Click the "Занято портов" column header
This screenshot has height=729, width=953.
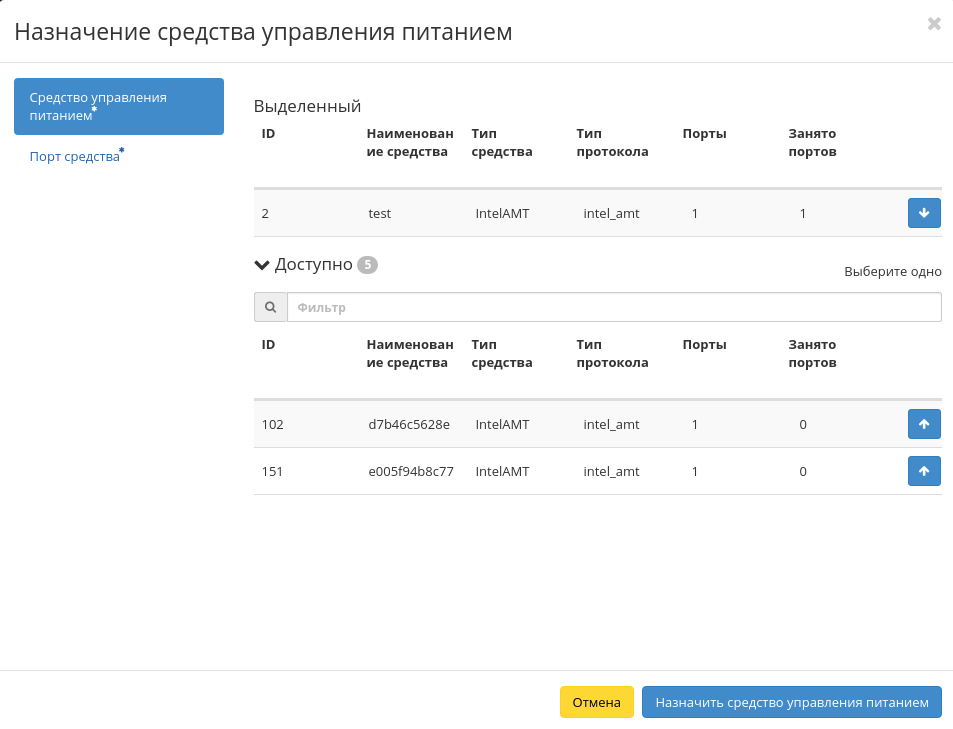point(811,353)
